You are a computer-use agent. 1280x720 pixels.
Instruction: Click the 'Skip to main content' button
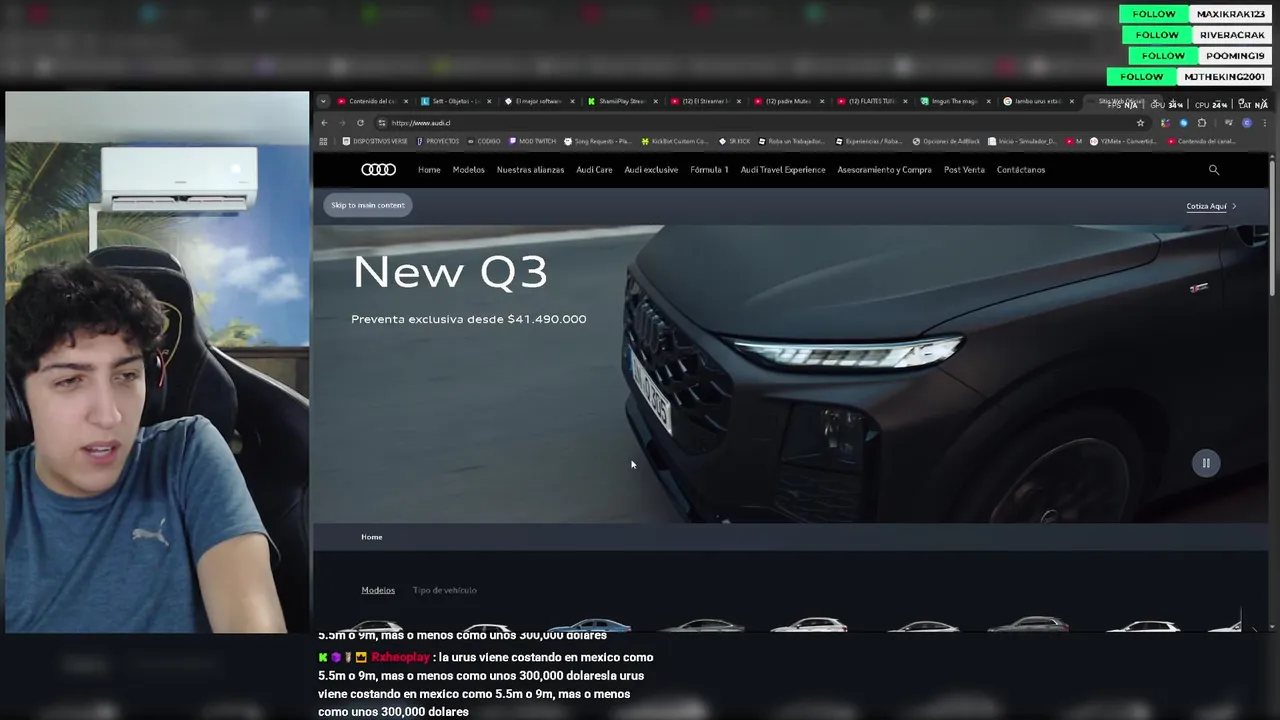pos(368,205)
